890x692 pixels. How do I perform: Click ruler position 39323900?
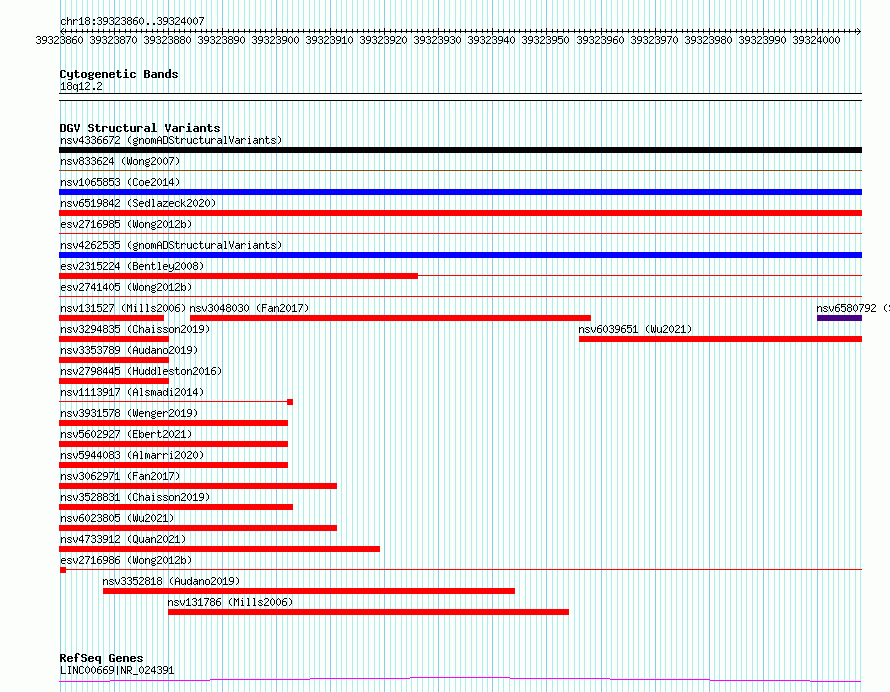pyautogui.click(x=275, y=40)
